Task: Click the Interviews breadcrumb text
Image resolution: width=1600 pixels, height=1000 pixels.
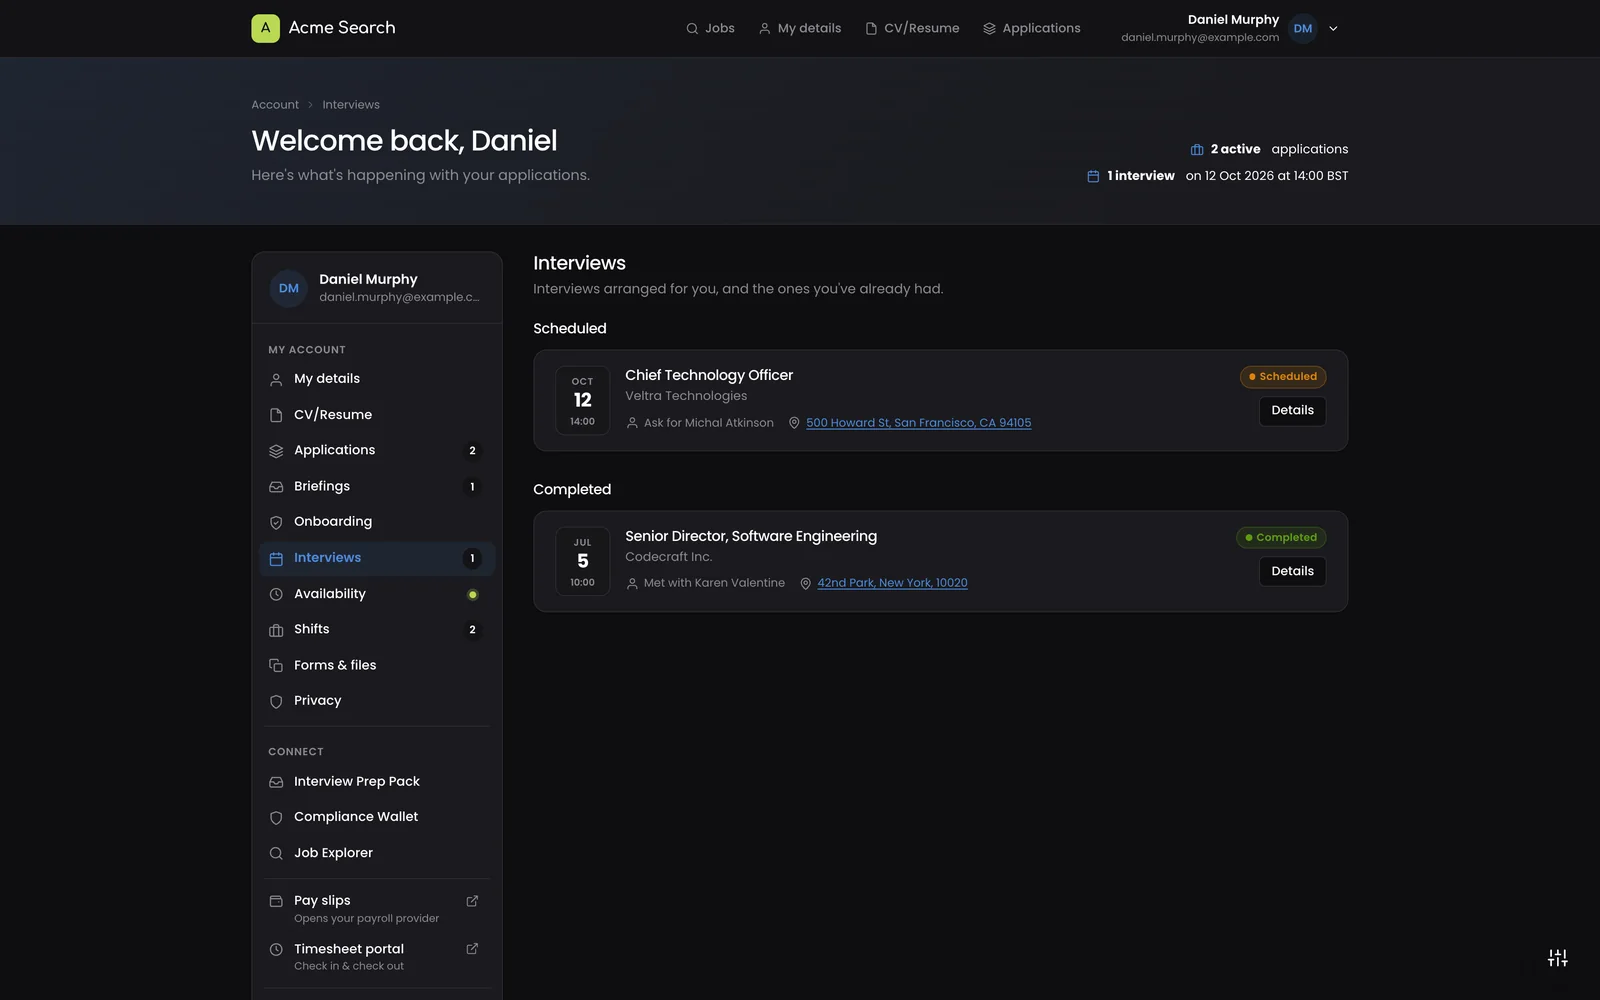Action: 351,105
